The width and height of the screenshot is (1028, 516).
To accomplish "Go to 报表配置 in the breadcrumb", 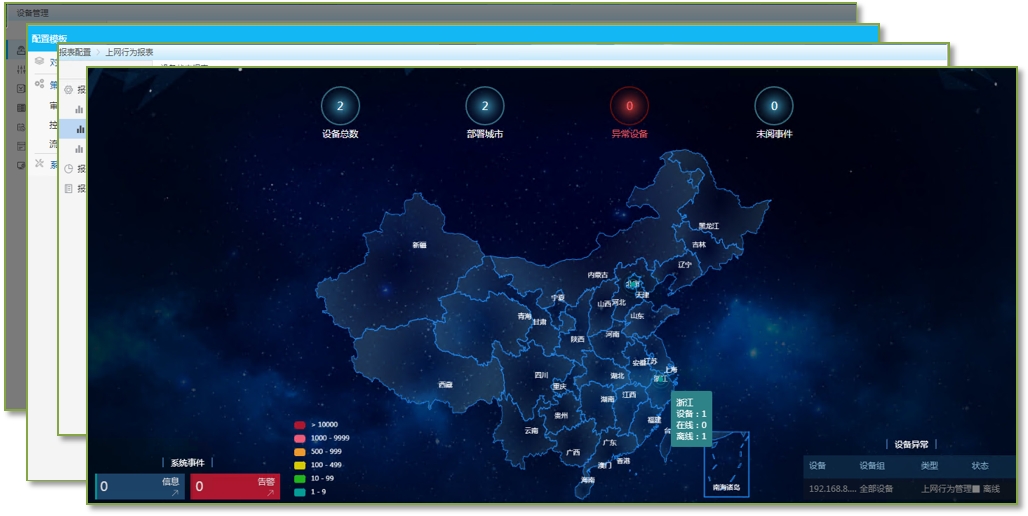I will tap(75, 52).
